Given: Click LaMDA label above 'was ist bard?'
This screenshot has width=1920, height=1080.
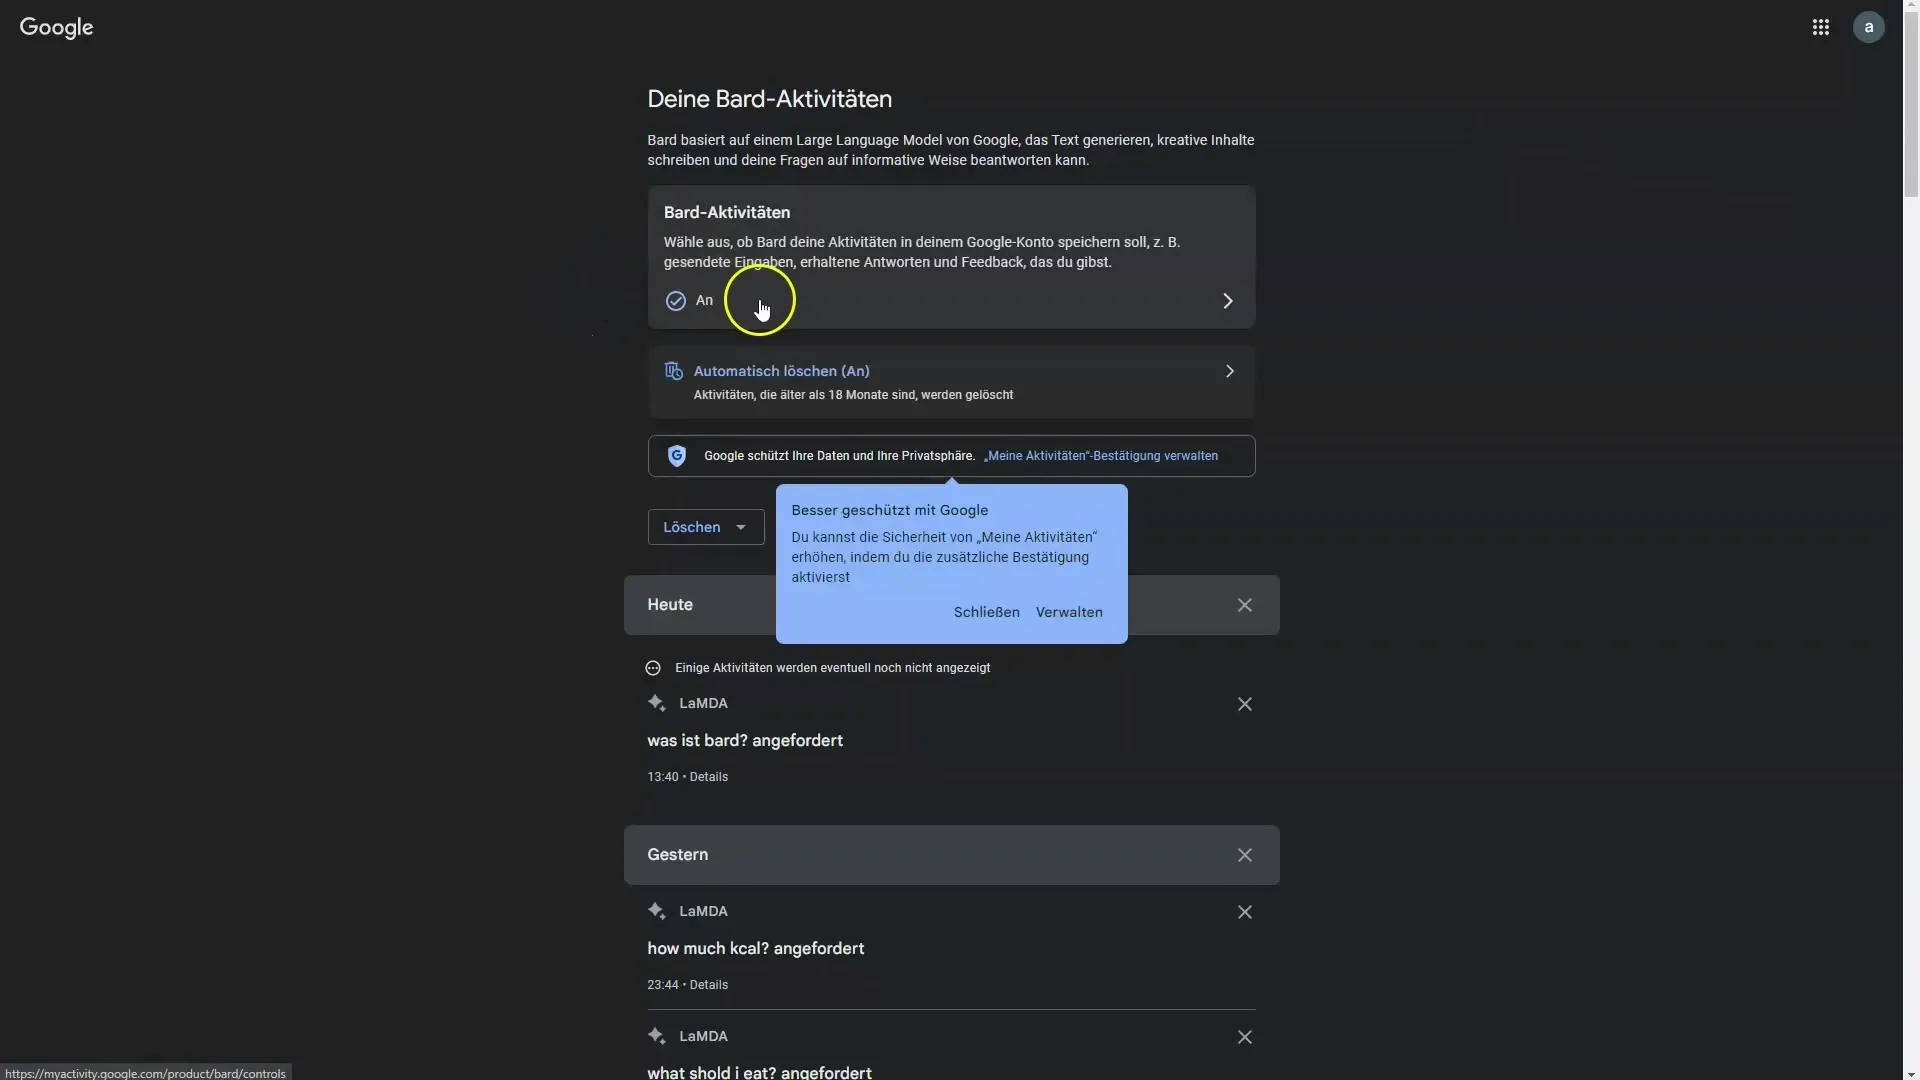Looking at the screenshot, I should coord(703,704).
